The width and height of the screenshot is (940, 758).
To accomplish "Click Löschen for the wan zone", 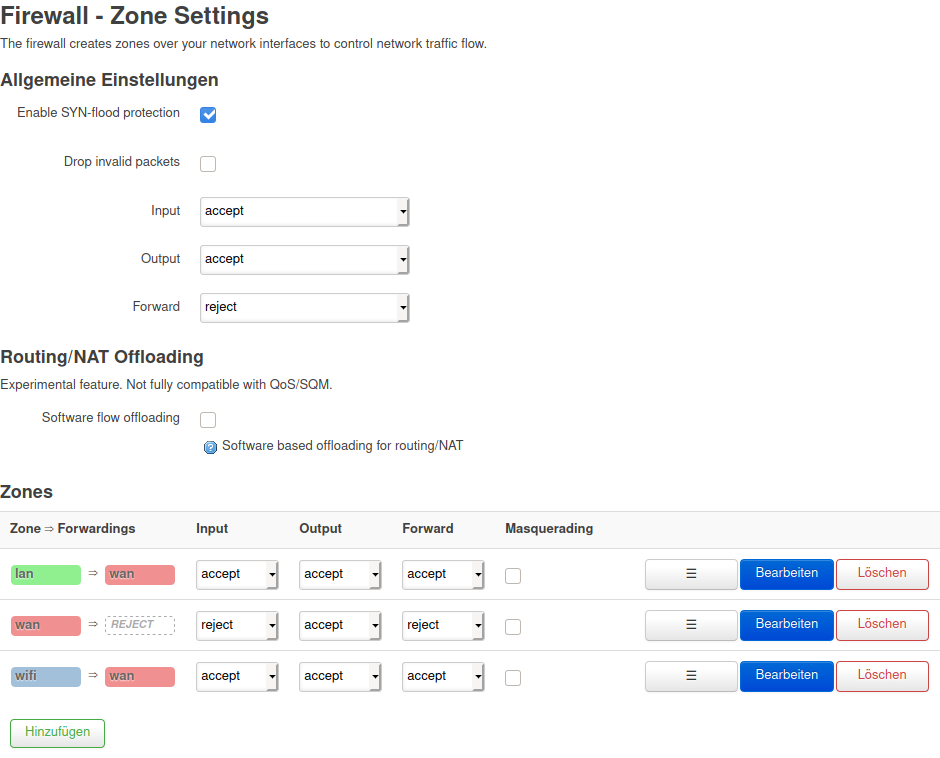I will [882, 625].
